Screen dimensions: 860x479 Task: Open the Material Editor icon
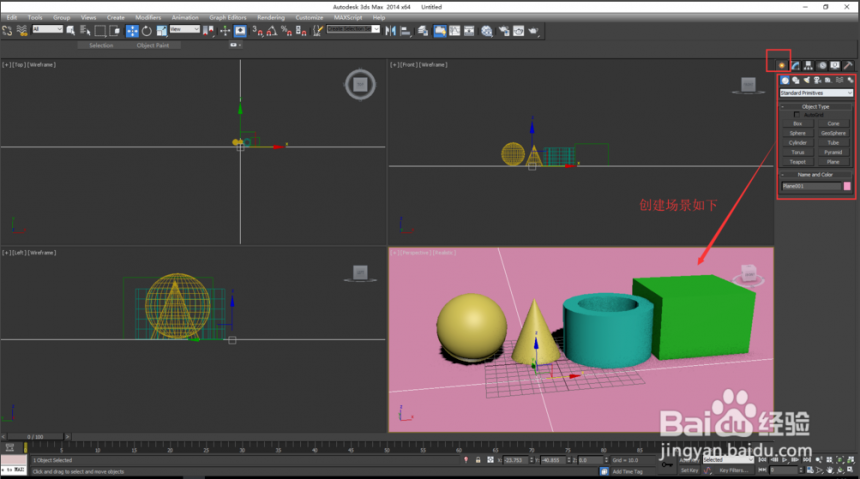click(487, 31)
